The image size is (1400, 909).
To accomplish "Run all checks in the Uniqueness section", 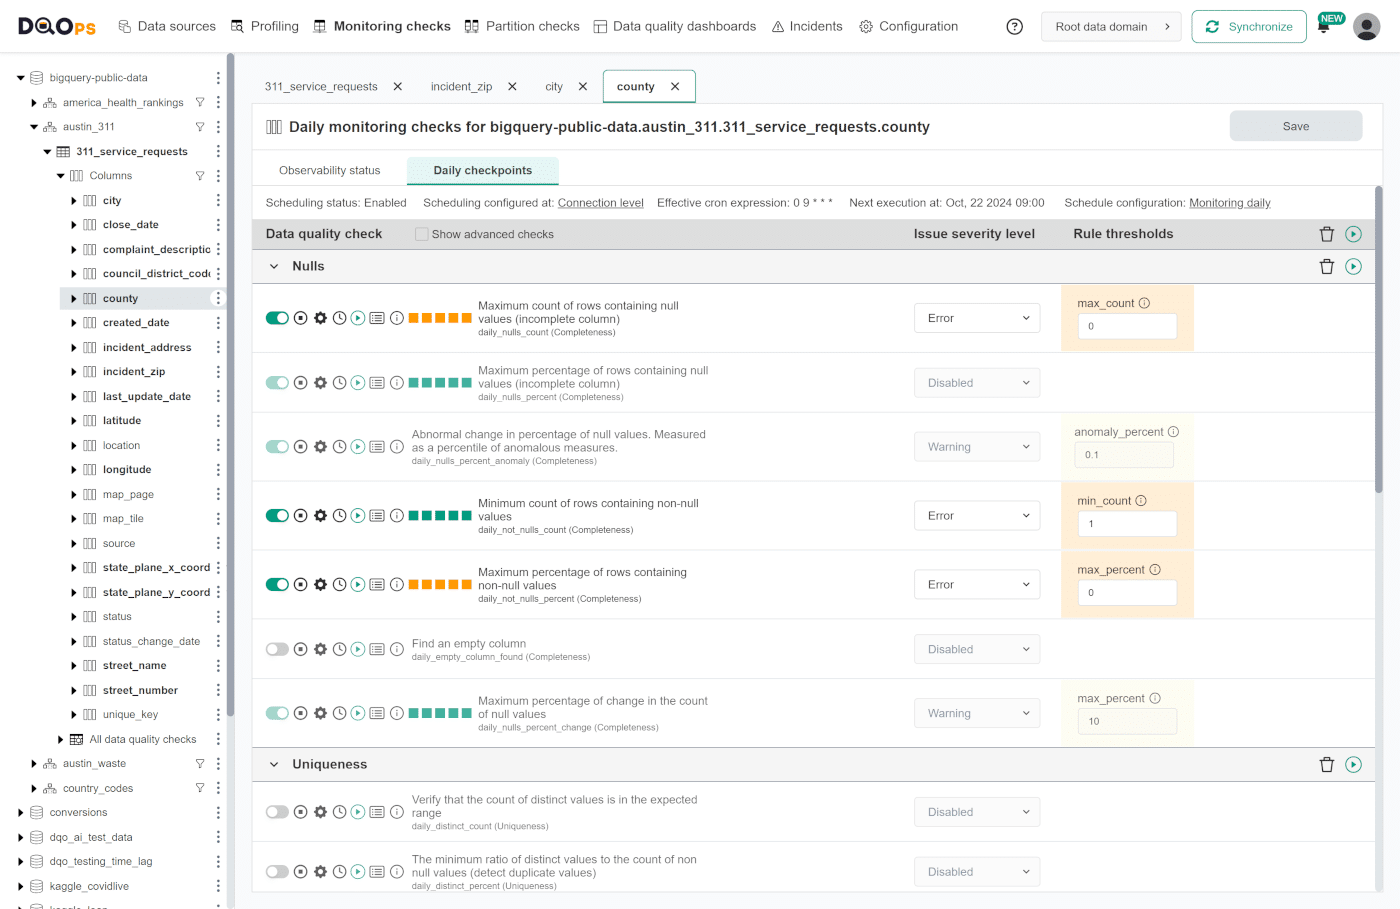I will click(1352, 764).
